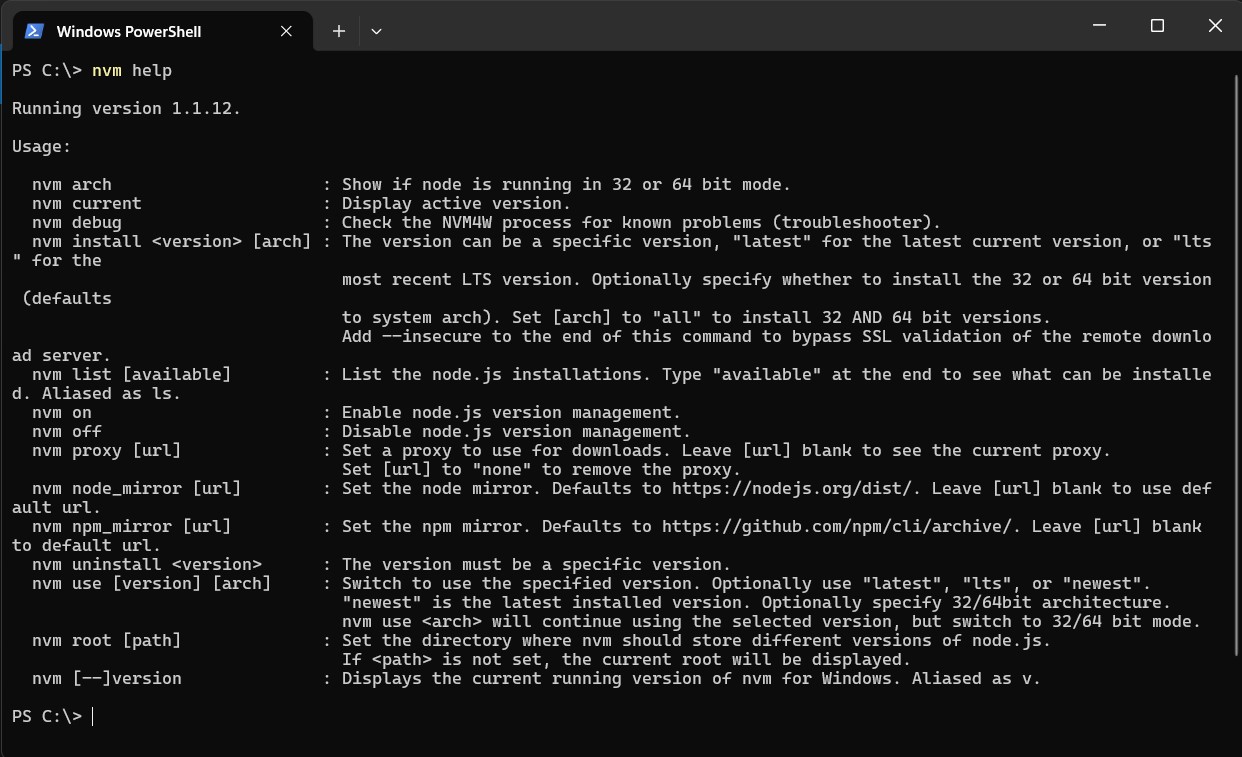
Task: Select the Windows PowerShell tab
Action: tap(129, 31)
